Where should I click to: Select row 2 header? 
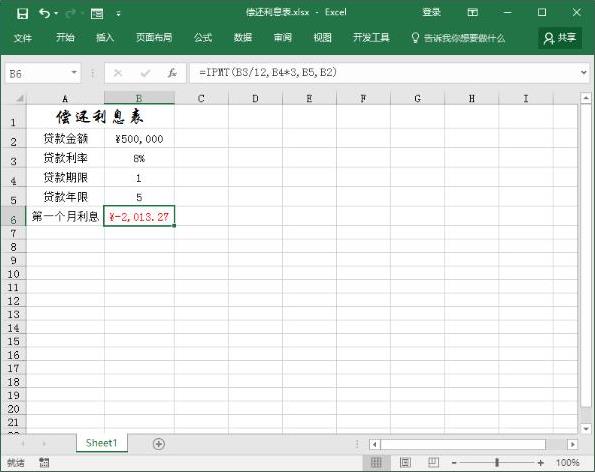coord(14,139)
